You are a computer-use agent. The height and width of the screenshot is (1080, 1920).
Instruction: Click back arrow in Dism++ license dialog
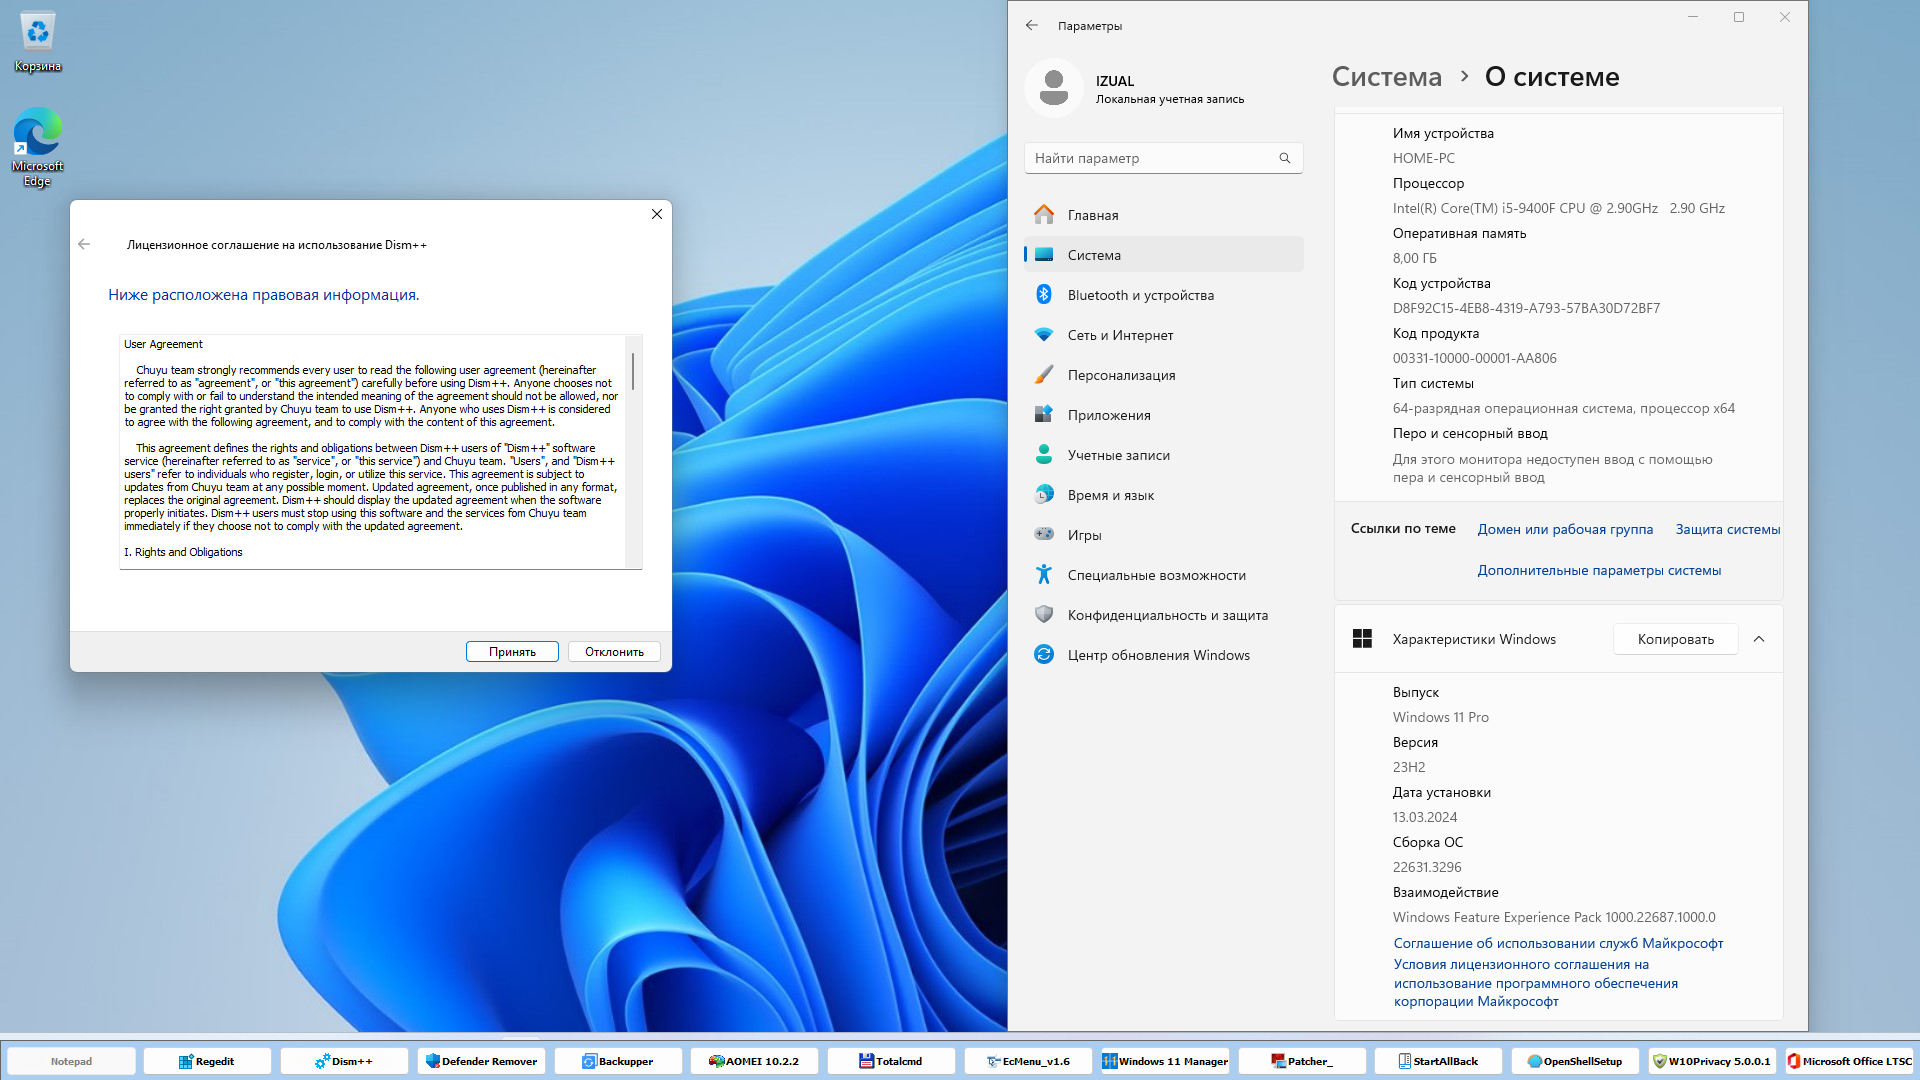click(84, 244)
